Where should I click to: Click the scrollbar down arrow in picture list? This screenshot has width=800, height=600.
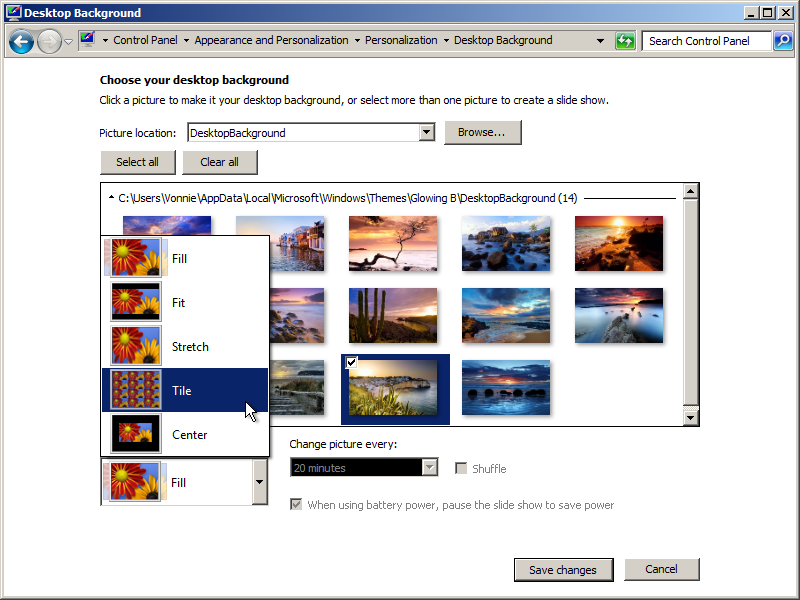[x=691, y=418]
